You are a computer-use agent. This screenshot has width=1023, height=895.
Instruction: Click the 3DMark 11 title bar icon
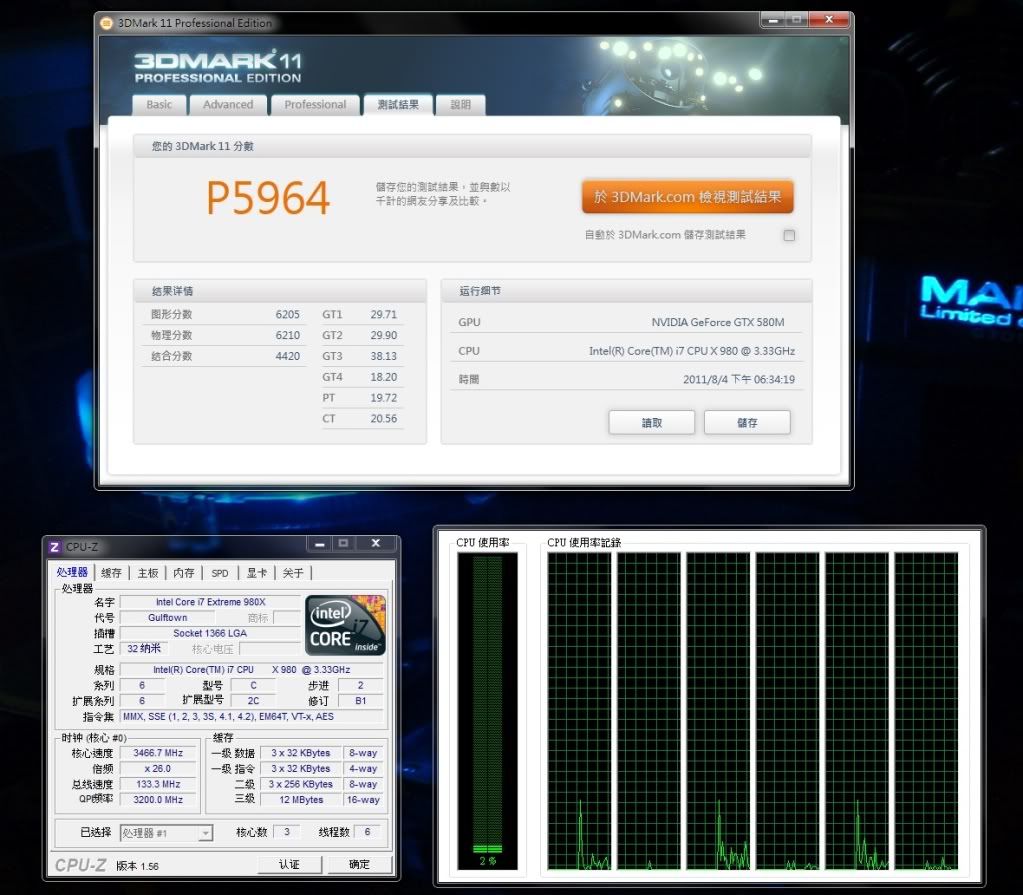(106, 23)
